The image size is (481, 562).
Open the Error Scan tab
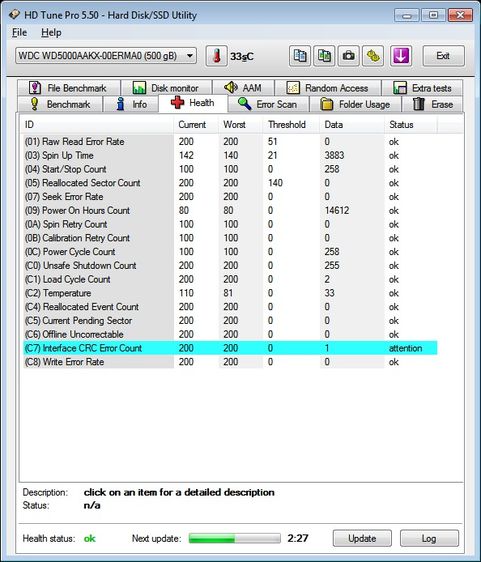[268, 104]
